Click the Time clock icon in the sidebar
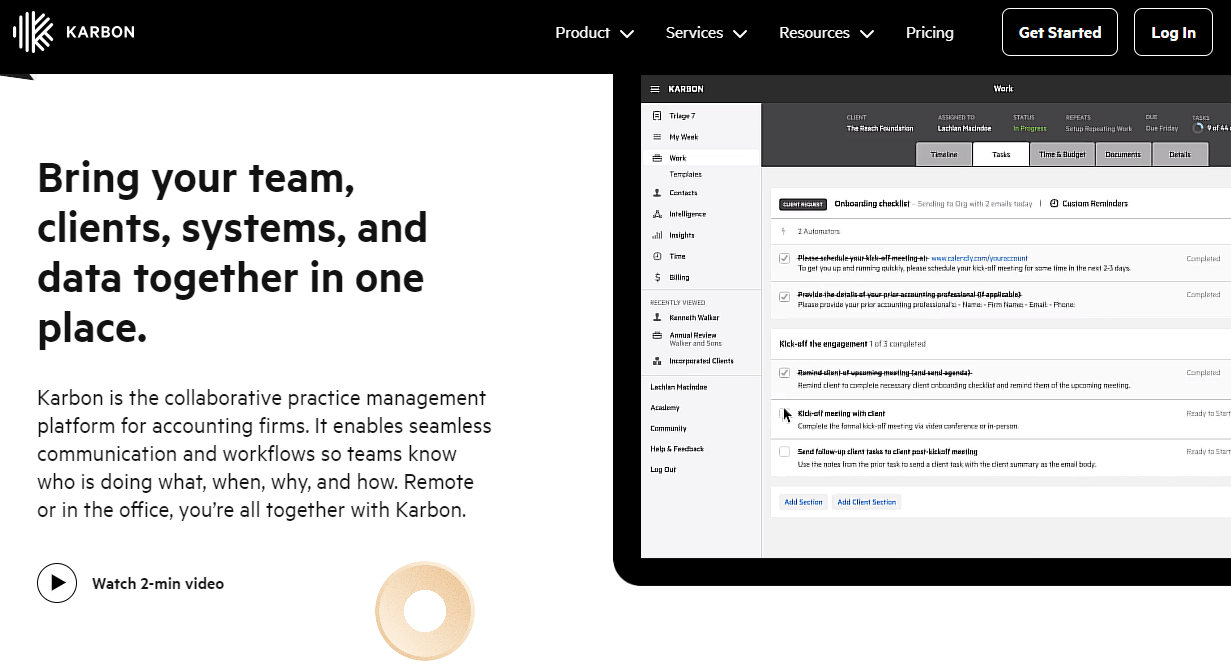 (657, 256)
